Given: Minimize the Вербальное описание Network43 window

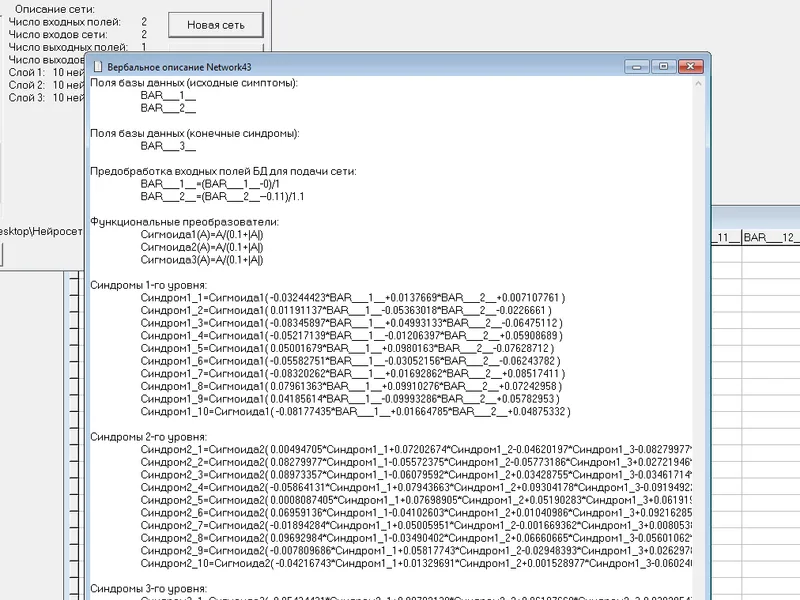Looking at the screenshot, I should click(637, 66).
